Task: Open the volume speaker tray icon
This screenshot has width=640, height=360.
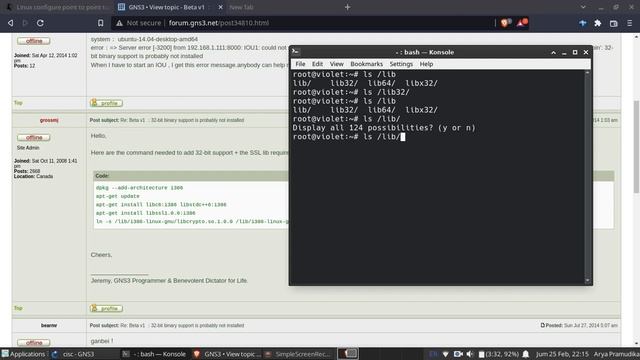Action: point(470,354)
